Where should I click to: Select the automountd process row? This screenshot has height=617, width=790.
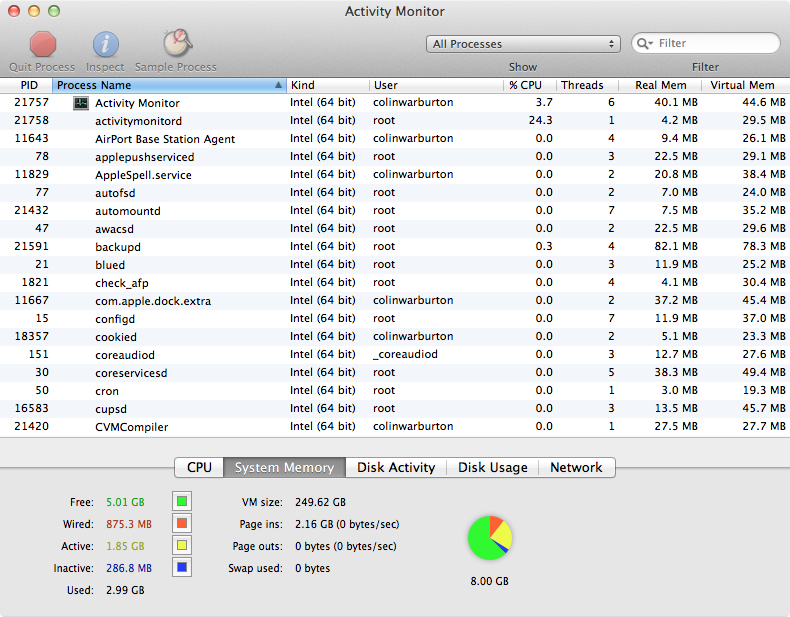395,211
